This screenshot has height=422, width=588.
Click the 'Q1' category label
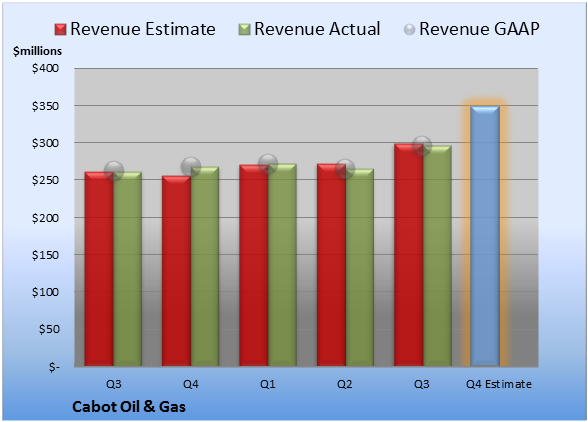[x=268, y=384]
